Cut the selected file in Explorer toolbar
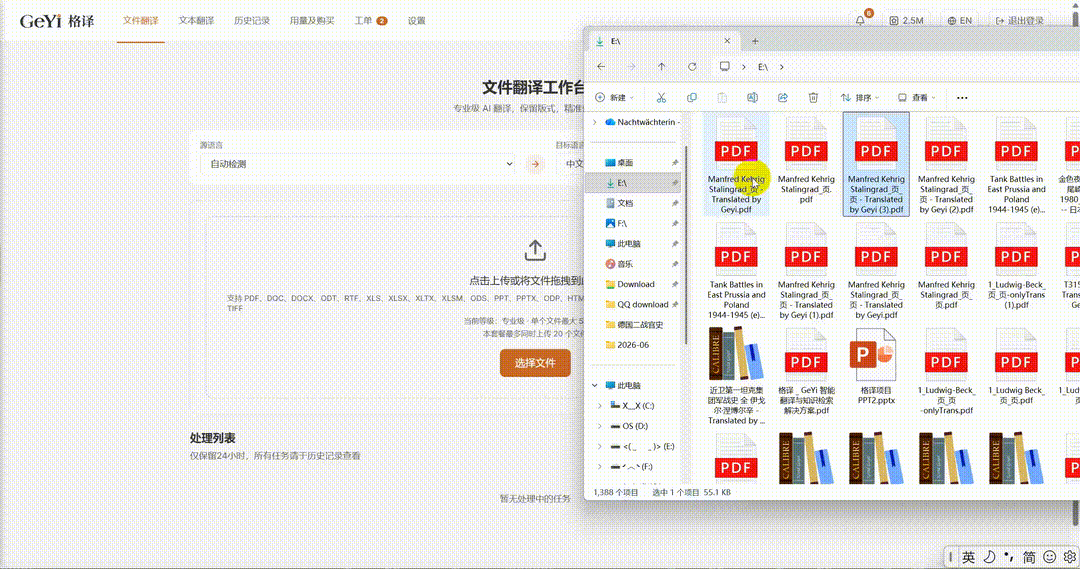 [661, 98]
